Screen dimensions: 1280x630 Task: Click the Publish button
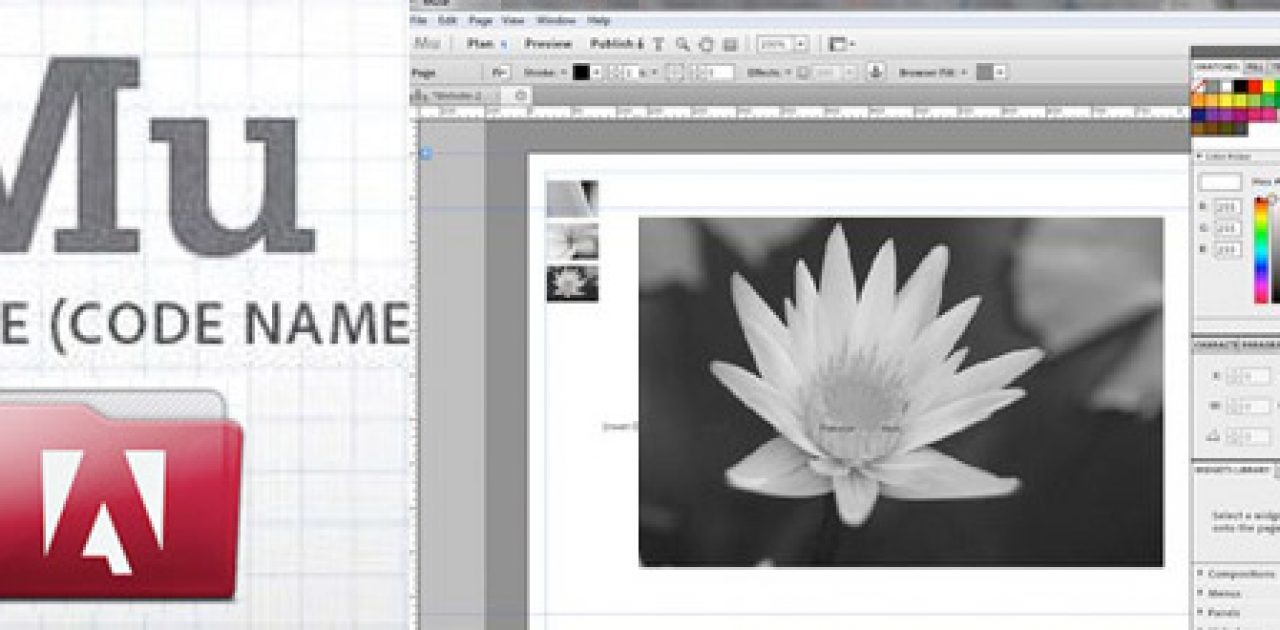click(614, 44)
